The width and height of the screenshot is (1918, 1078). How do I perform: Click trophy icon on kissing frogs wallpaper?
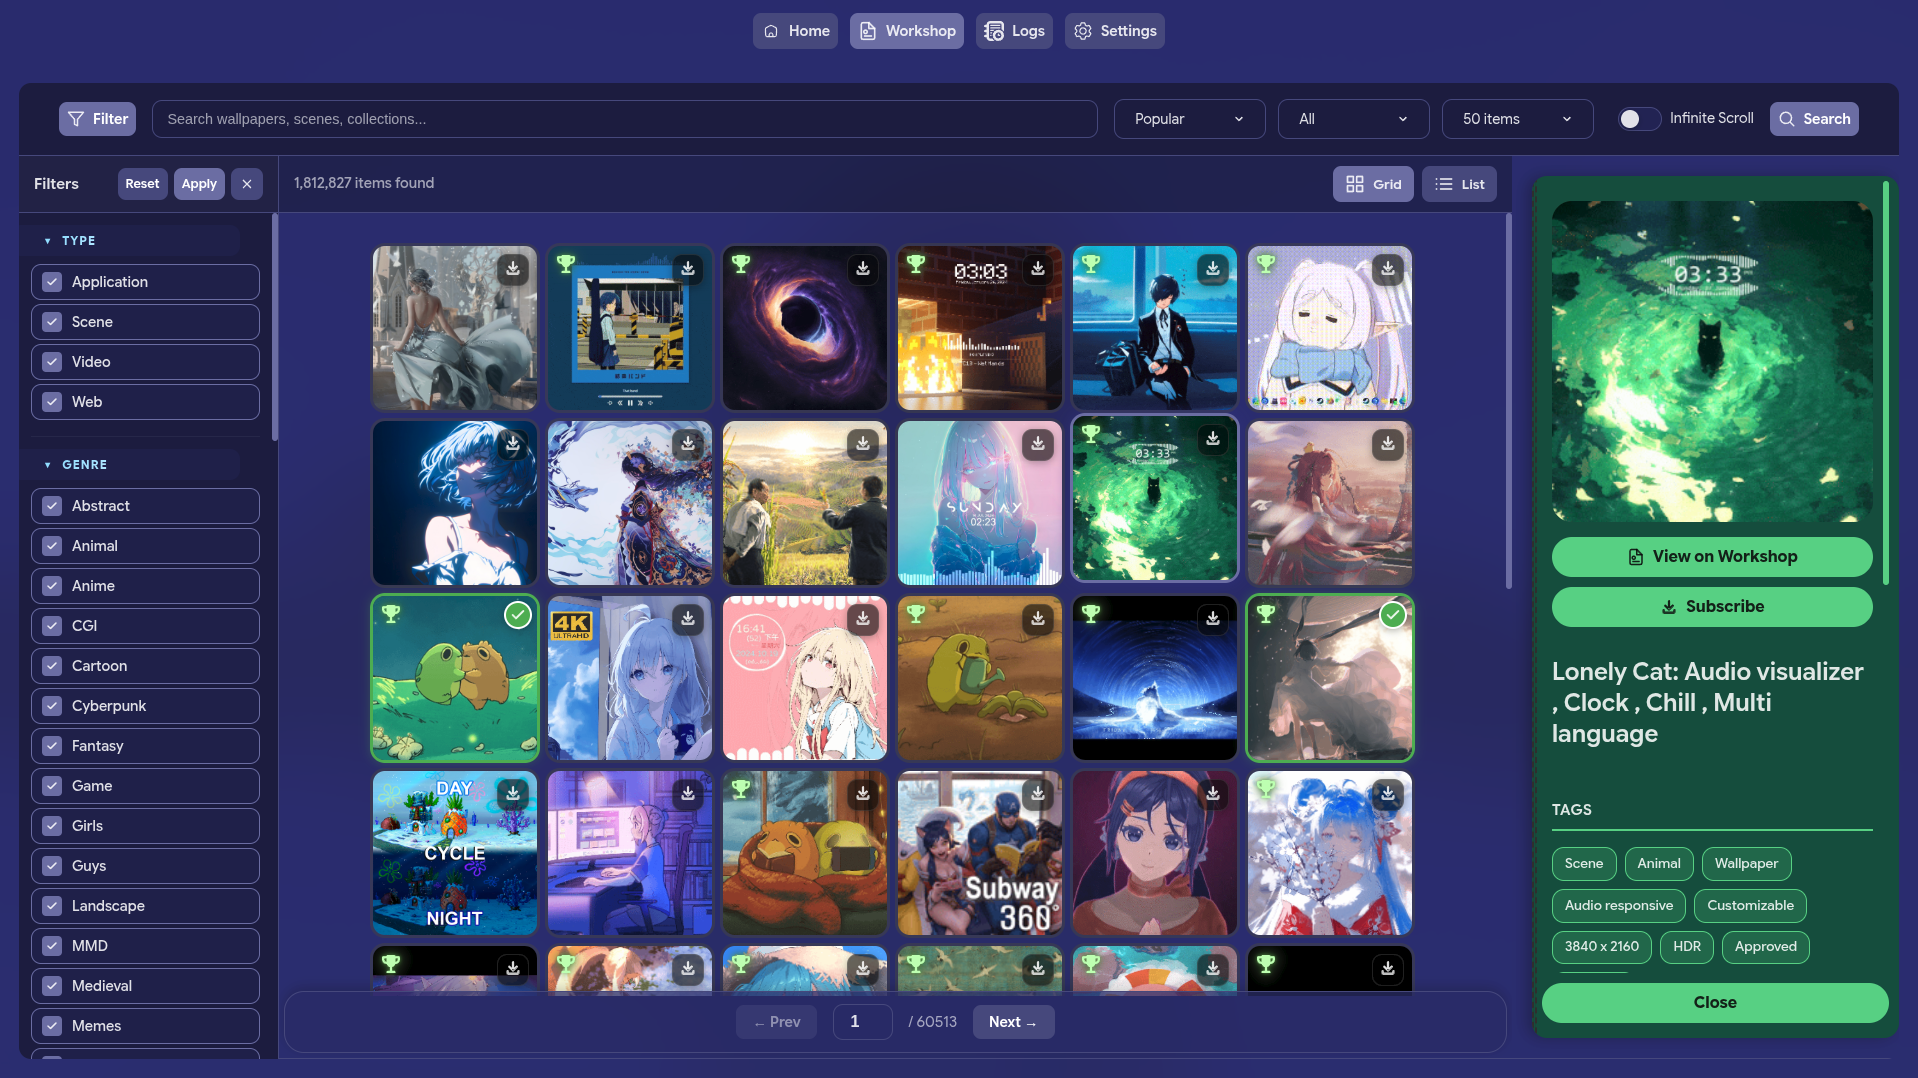391,614
